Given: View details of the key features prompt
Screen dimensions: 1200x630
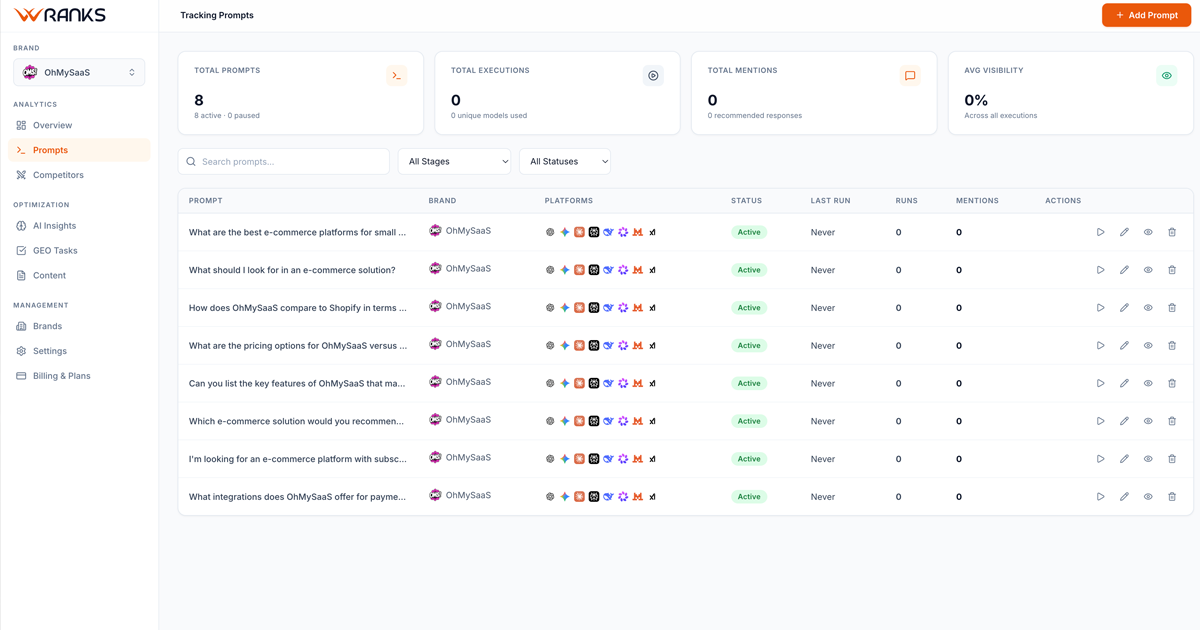Looking at the screenshot, I should (1148, 383).
